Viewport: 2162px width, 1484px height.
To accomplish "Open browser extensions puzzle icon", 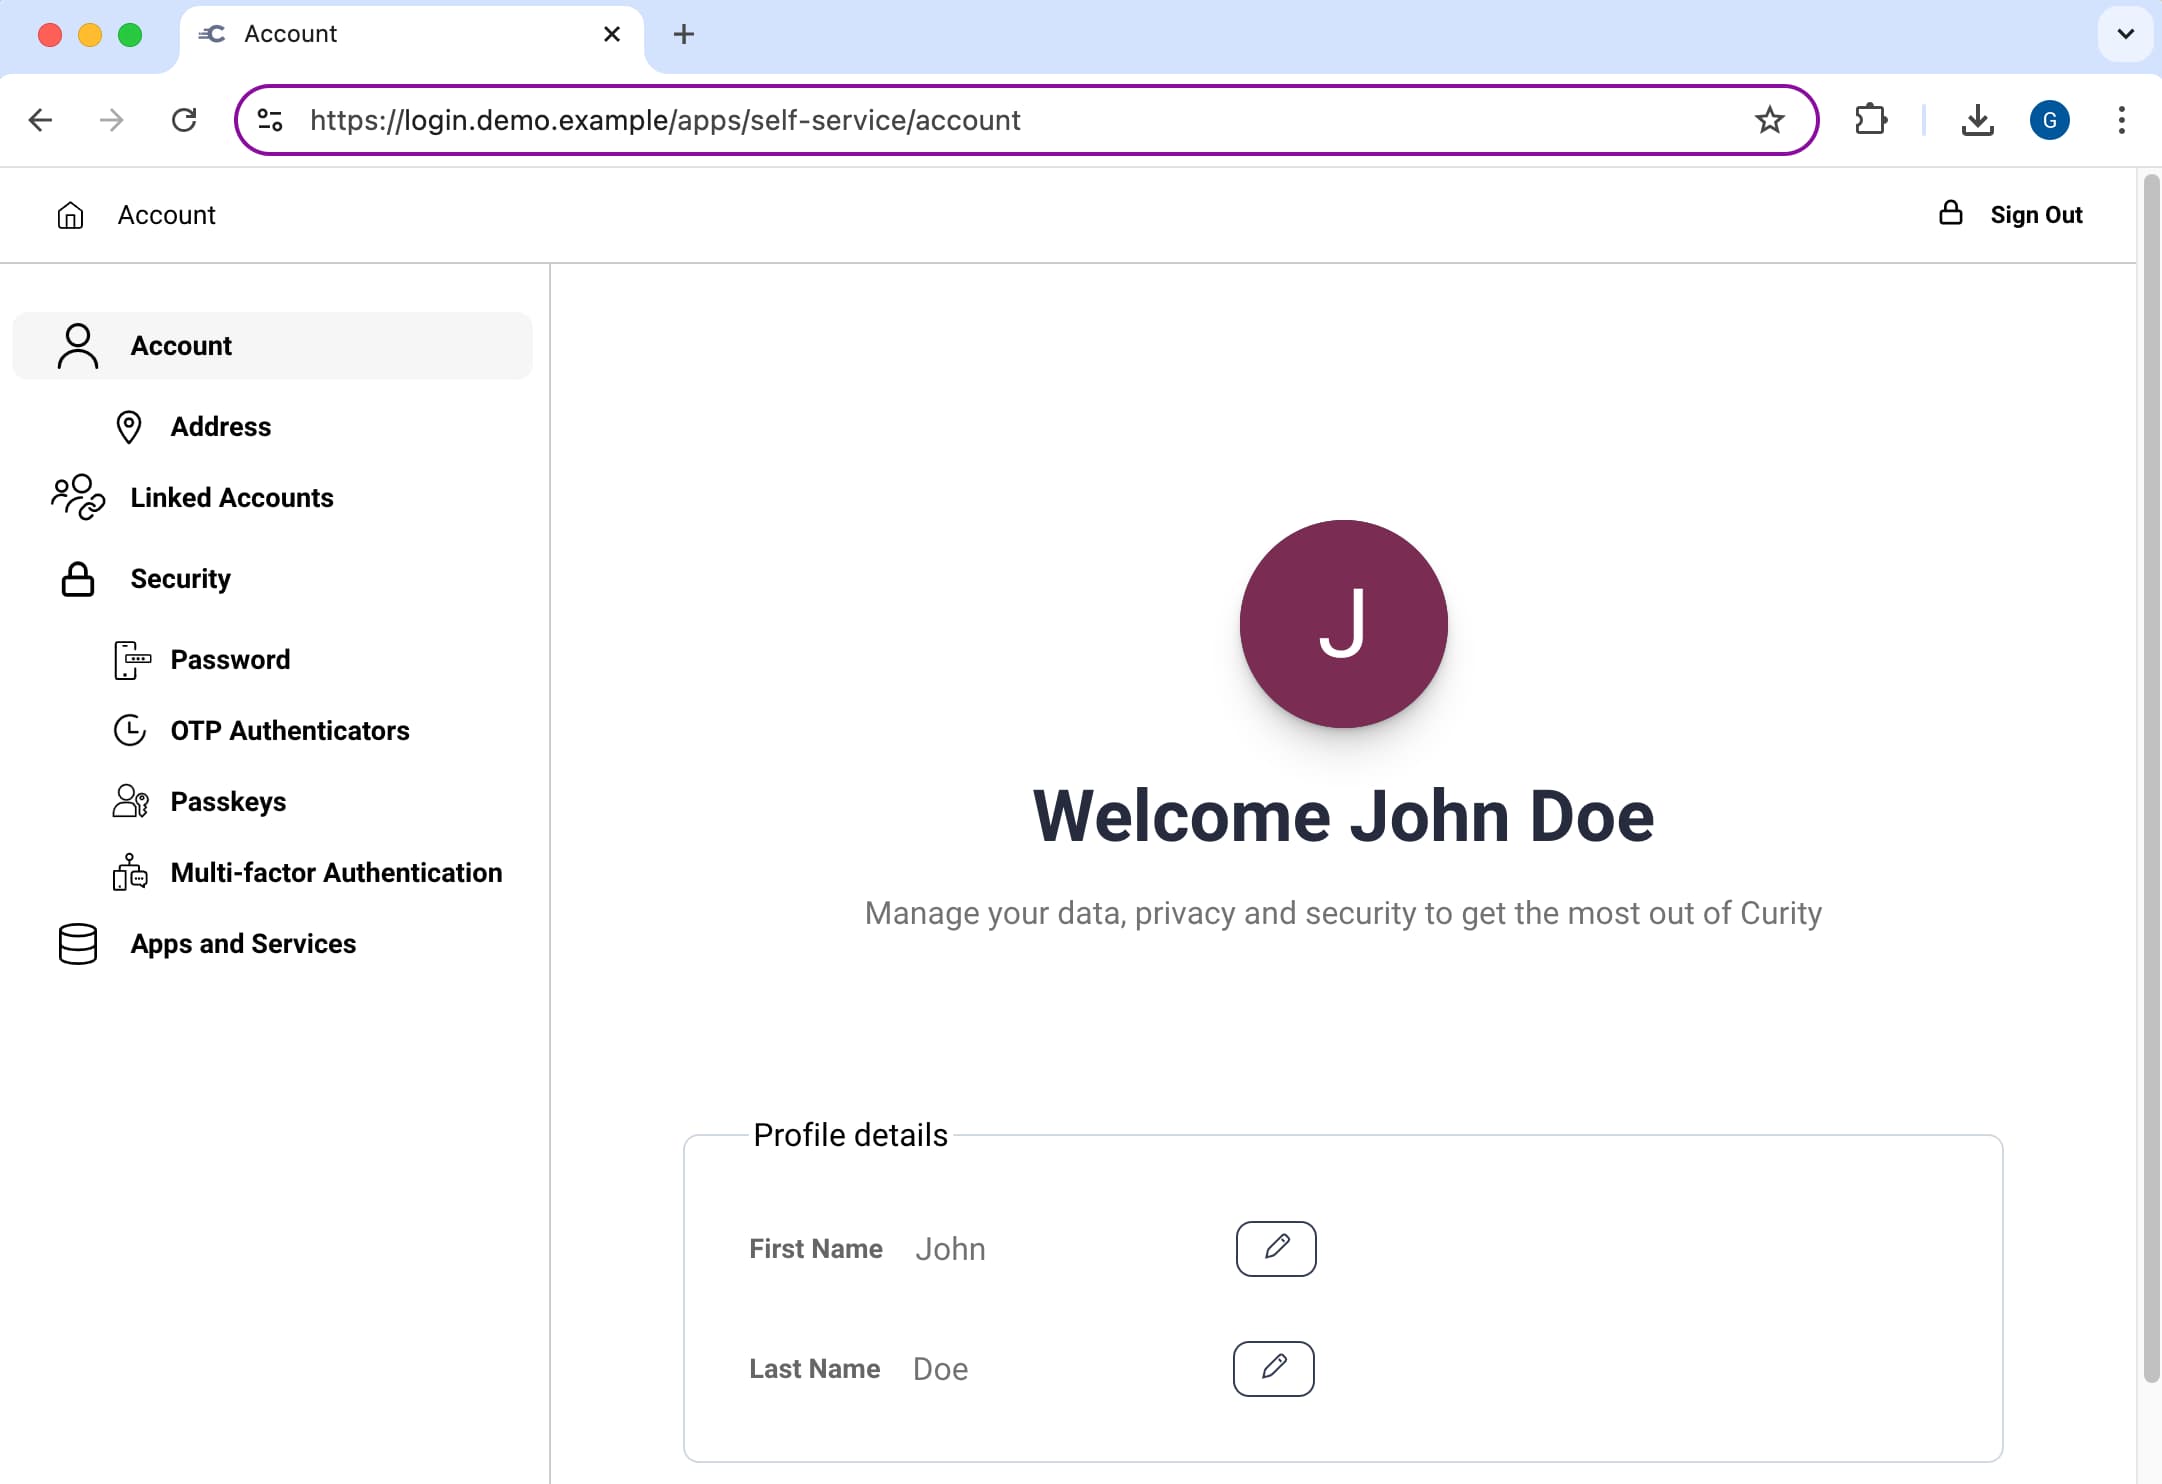I will pyautogui.click(x=1870, y=120).
